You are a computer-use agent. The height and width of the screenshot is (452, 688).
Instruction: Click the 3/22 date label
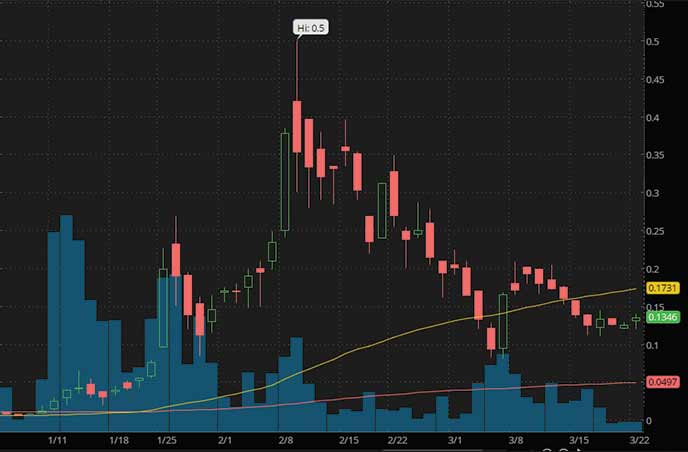[639, 440]
